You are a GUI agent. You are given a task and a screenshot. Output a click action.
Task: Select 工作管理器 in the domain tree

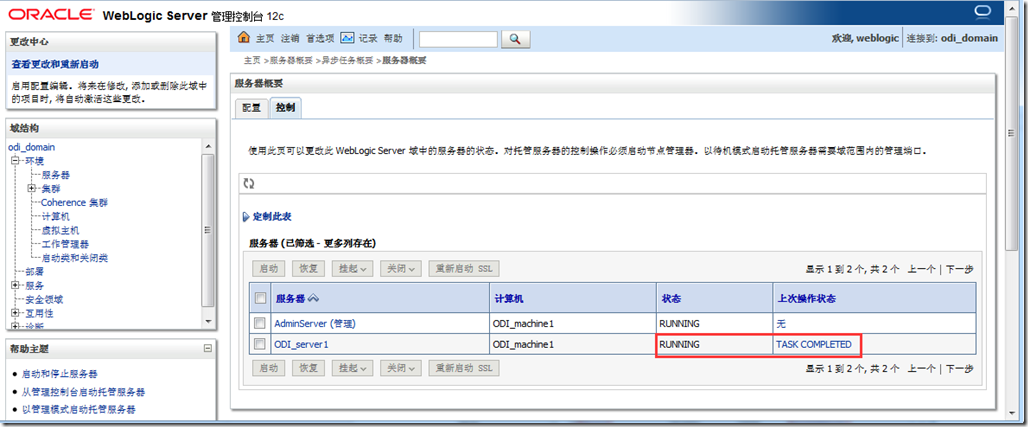pos(65,244)
